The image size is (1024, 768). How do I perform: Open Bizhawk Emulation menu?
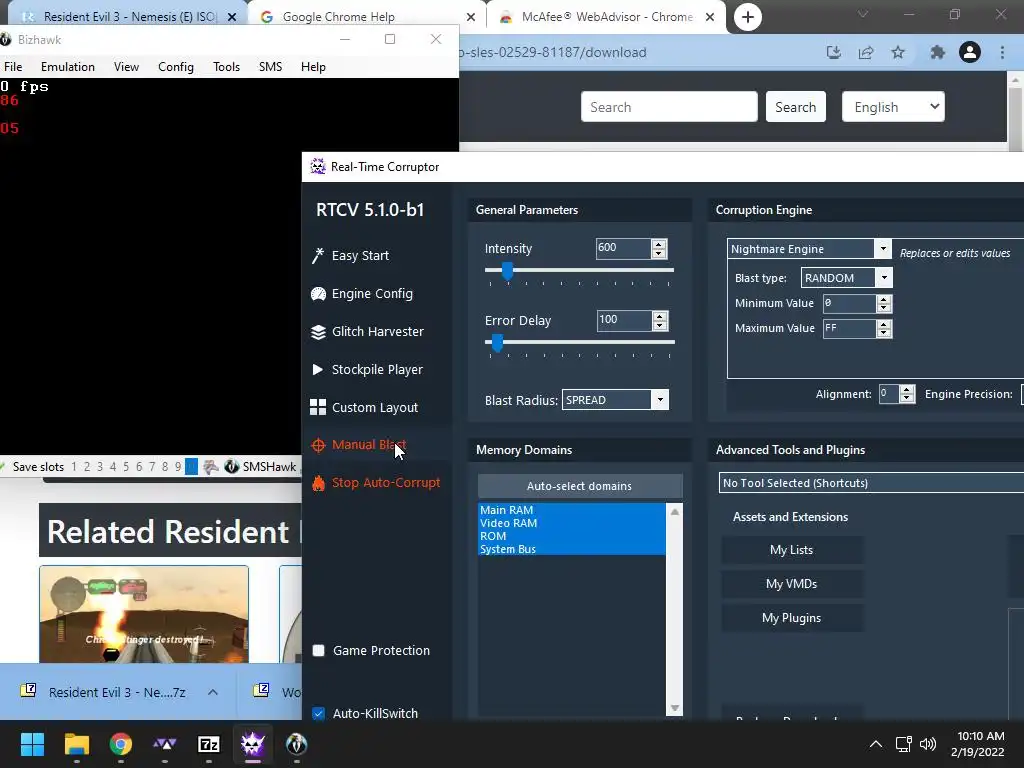(x=68, y=67)
